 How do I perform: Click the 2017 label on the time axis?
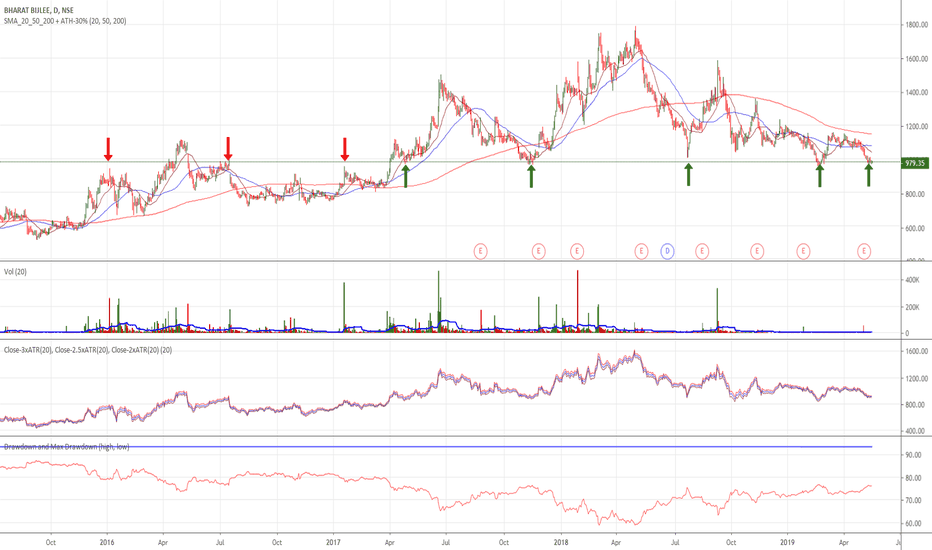[333, 542]
